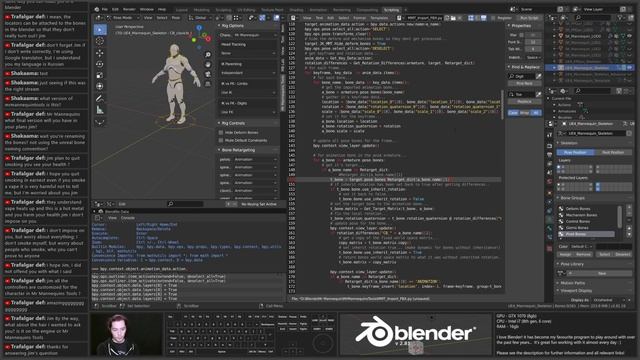Toggle visibility eye of SK_Mannequin_LOD0
This screenshot has width=640, height=360.
[629, 36]
